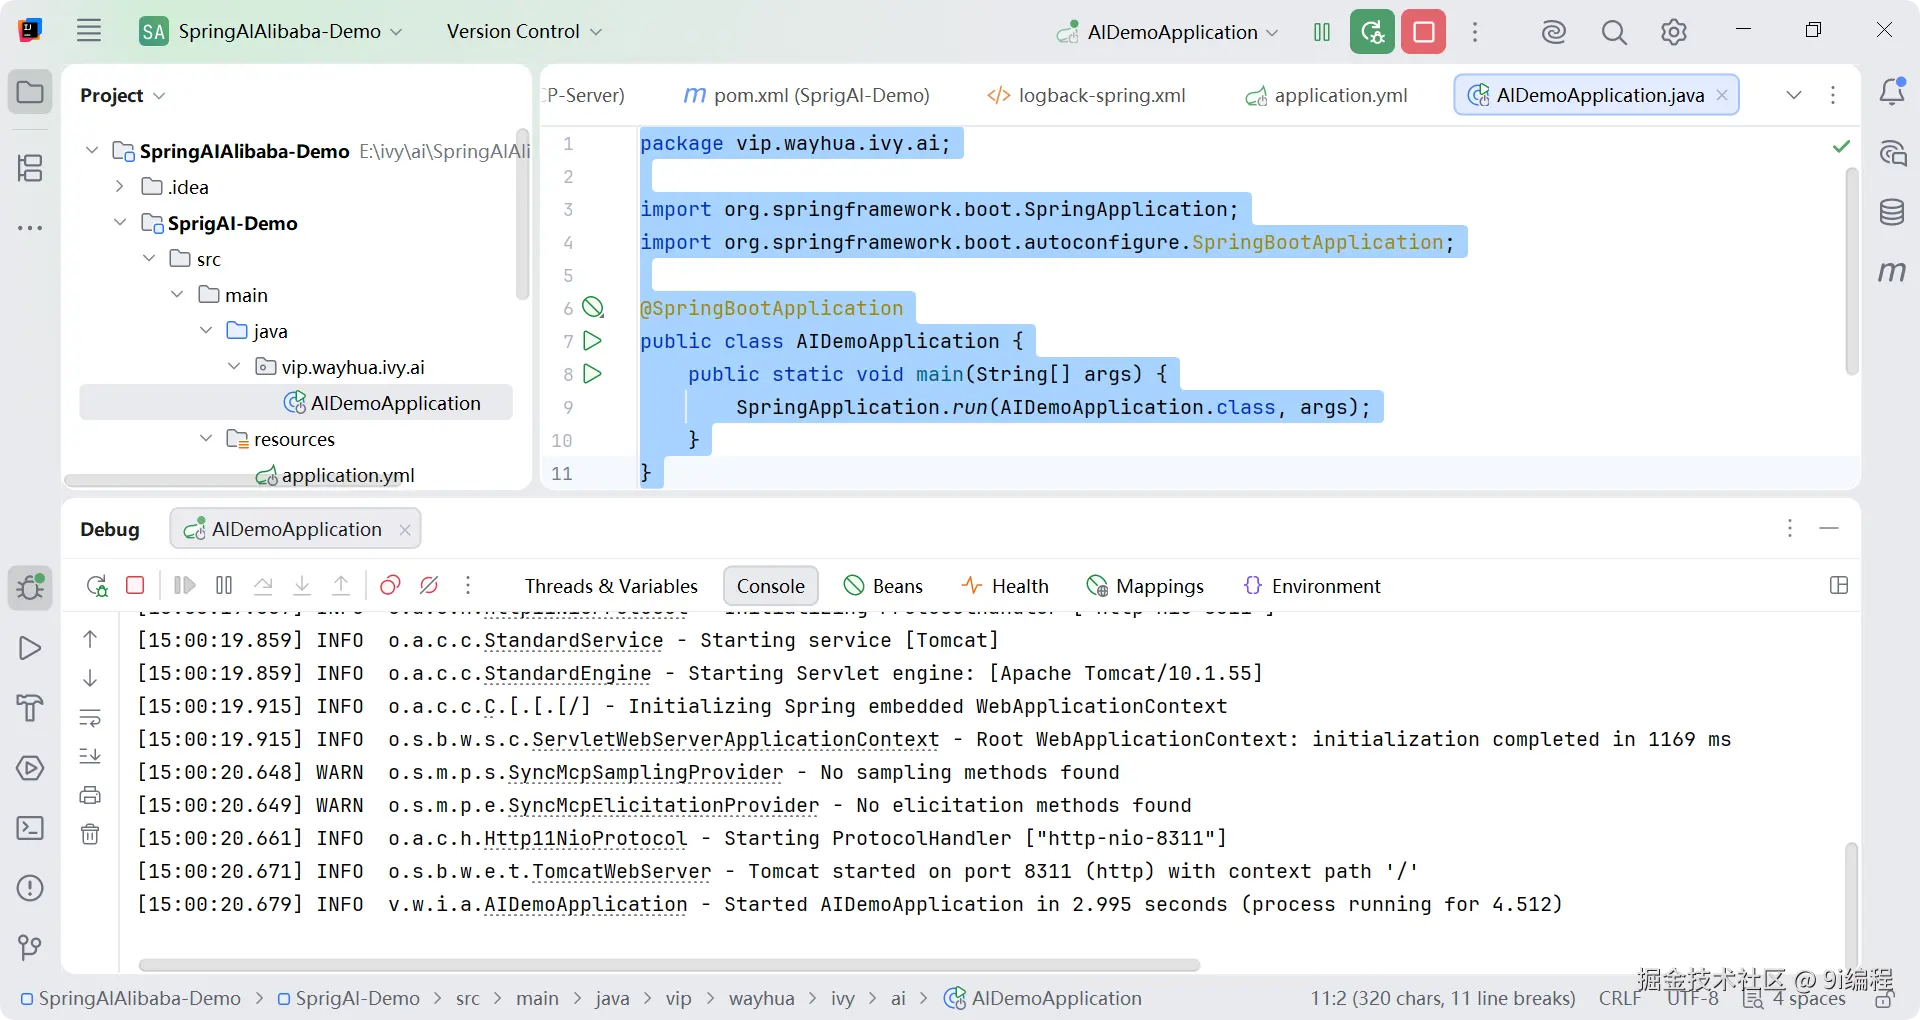
Task: Click horizontal scrollbar of console
Action: point(669,965)
